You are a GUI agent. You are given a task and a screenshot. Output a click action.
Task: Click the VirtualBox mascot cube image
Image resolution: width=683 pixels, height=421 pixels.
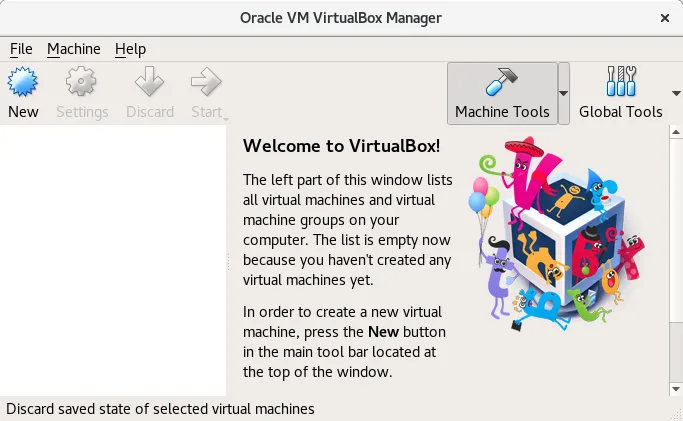(556, 234)
